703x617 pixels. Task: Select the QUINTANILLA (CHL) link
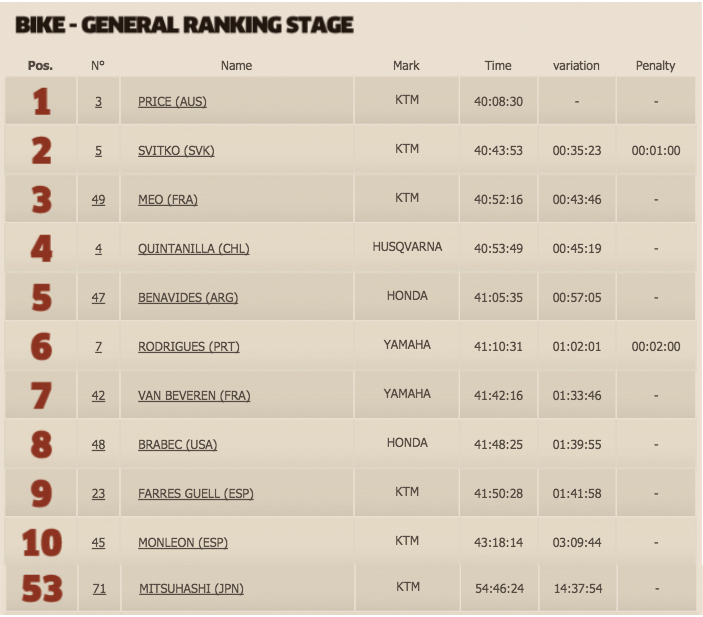click(194, 248)
